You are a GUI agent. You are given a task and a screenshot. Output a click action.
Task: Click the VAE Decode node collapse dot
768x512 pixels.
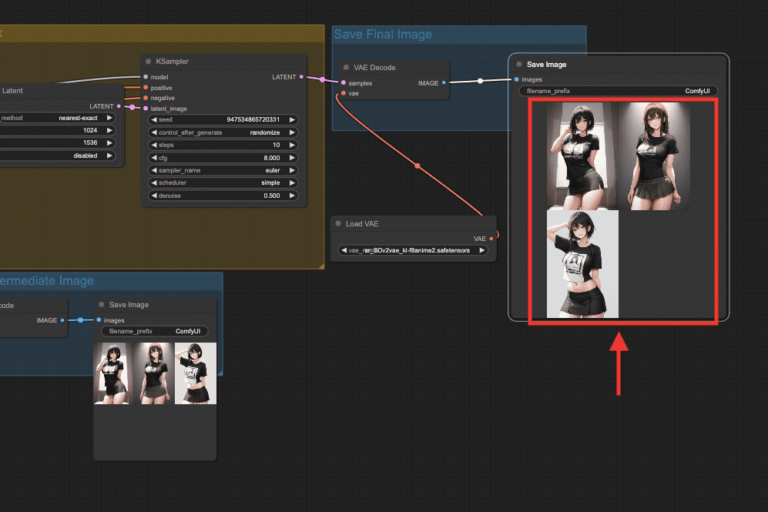[346, 68]
